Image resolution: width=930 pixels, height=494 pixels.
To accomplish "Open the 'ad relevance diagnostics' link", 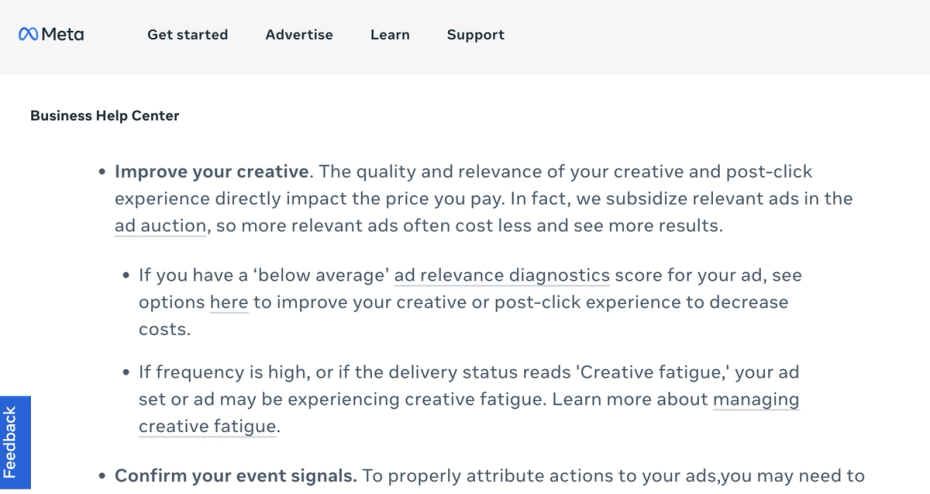I will pyautogui.click(x=502, y=275).
